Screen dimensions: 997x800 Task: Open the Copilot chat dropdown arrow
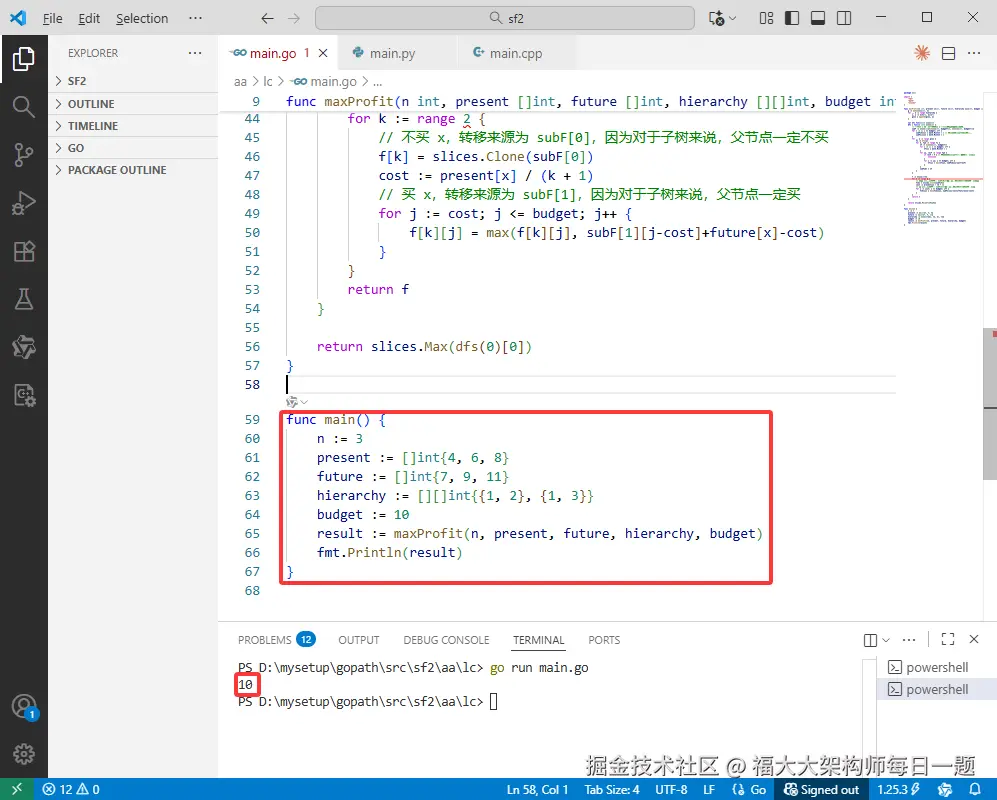732,18
